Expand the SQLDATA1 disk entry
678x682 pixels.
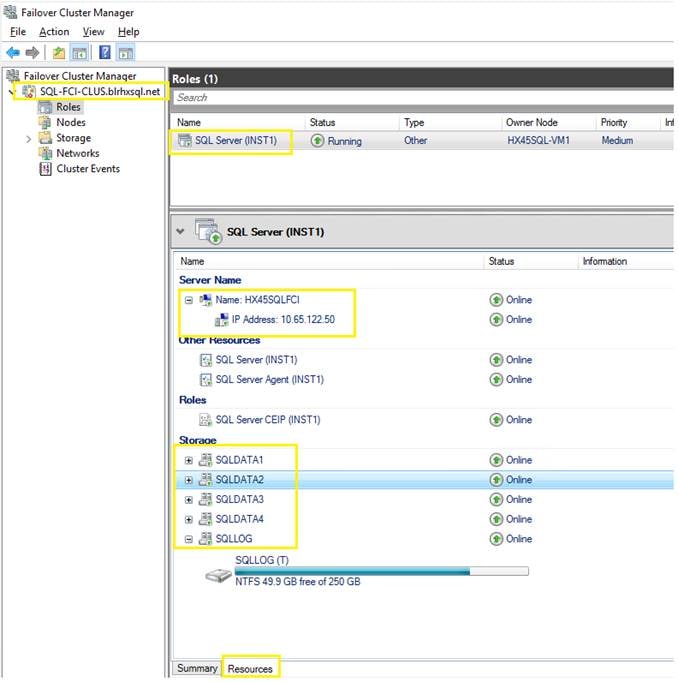(189, 460)
